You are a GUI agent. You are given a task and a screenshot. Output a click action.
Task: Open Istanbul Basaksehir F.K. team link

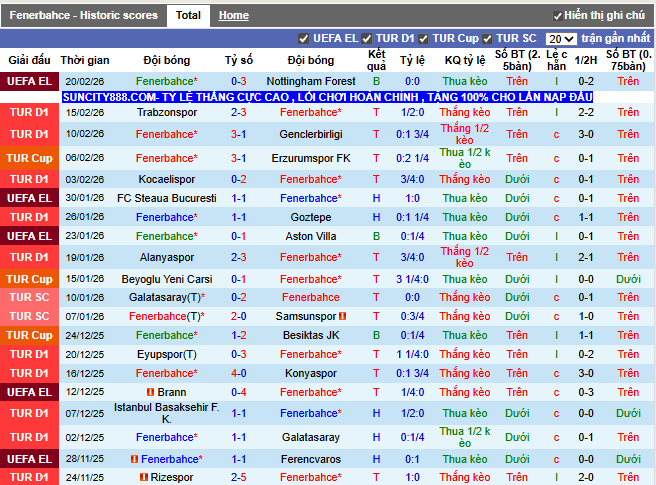[167, 413]
